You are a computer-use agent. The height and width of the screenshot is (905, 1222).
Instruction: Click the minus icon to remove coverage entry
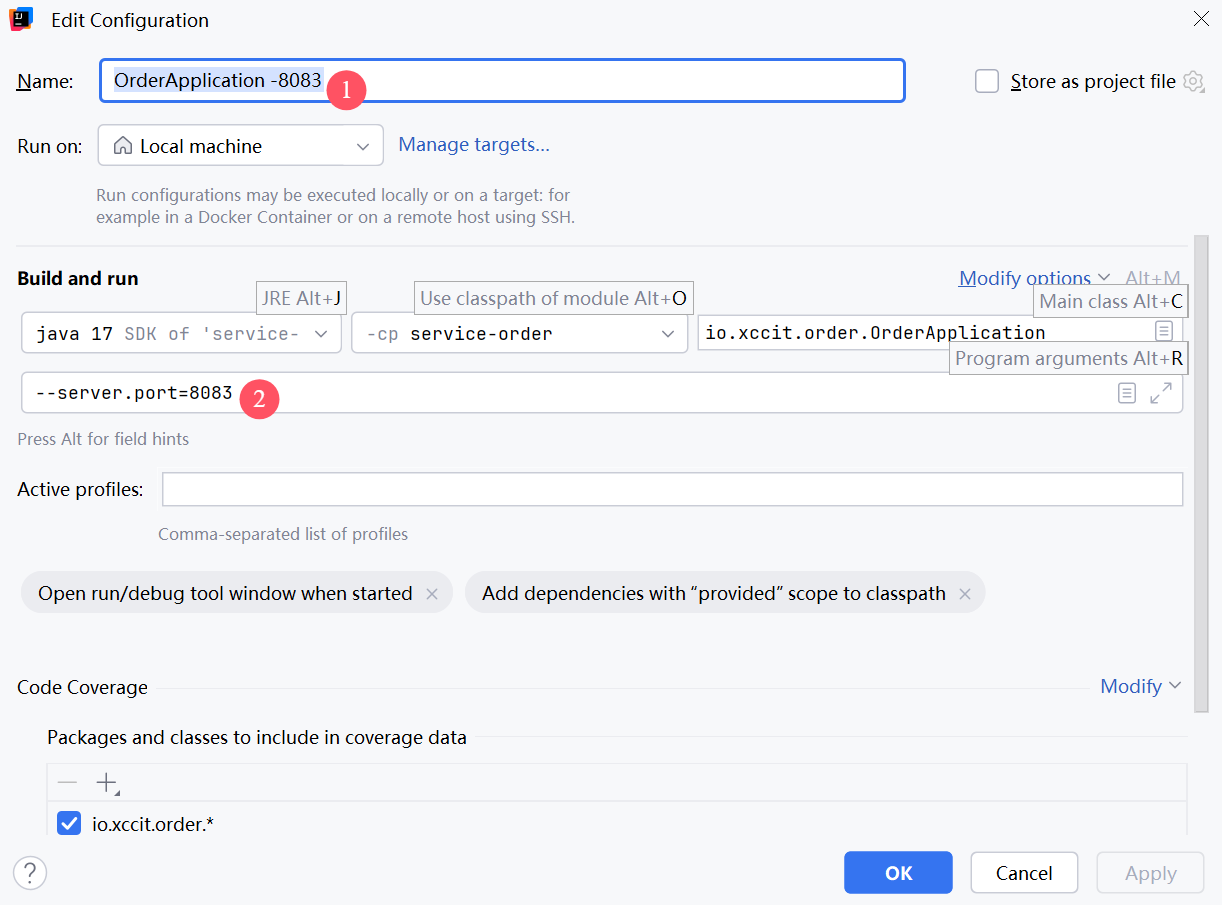click(67, 782)
